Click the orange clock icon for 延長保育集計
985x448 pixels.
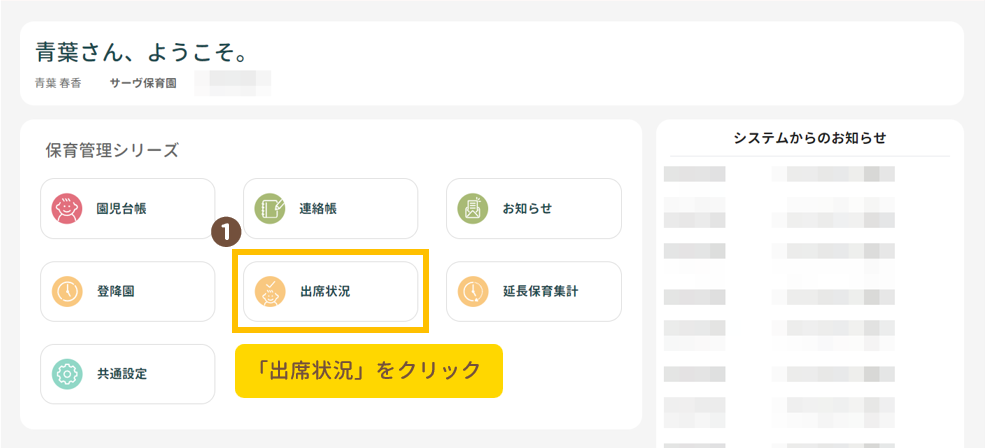(473, 292)
